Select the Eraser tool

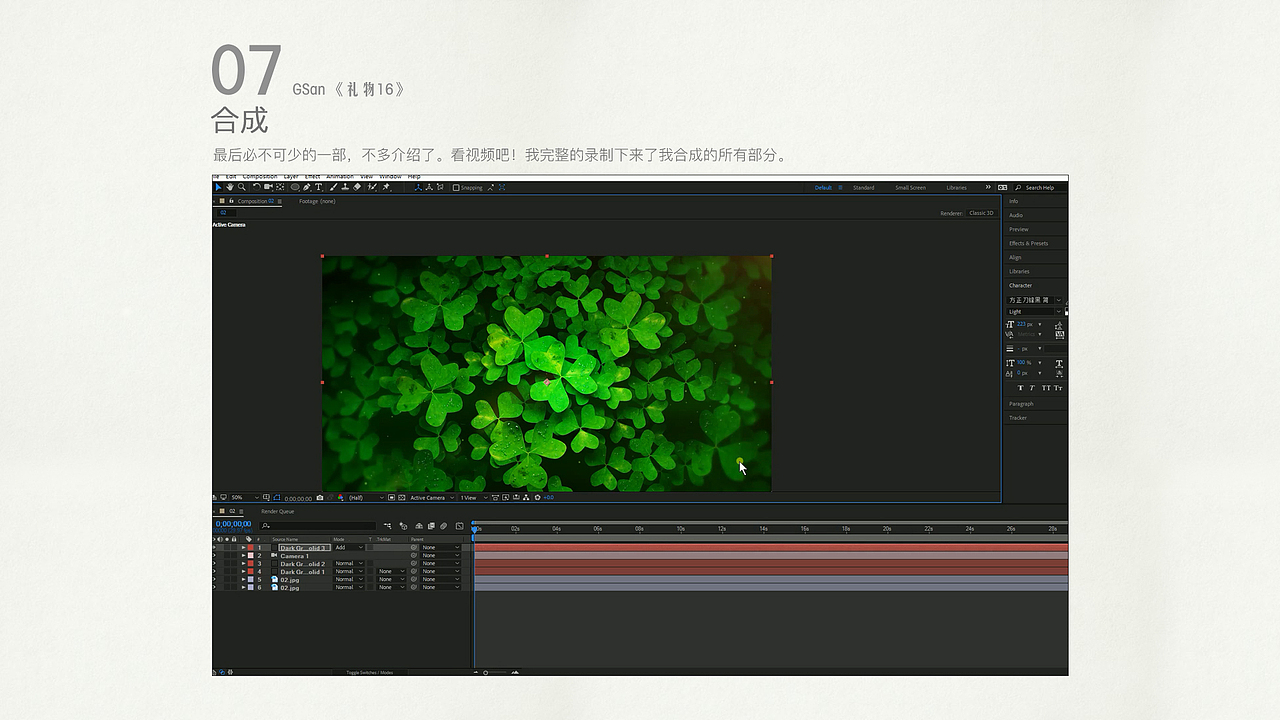point(357,187)
